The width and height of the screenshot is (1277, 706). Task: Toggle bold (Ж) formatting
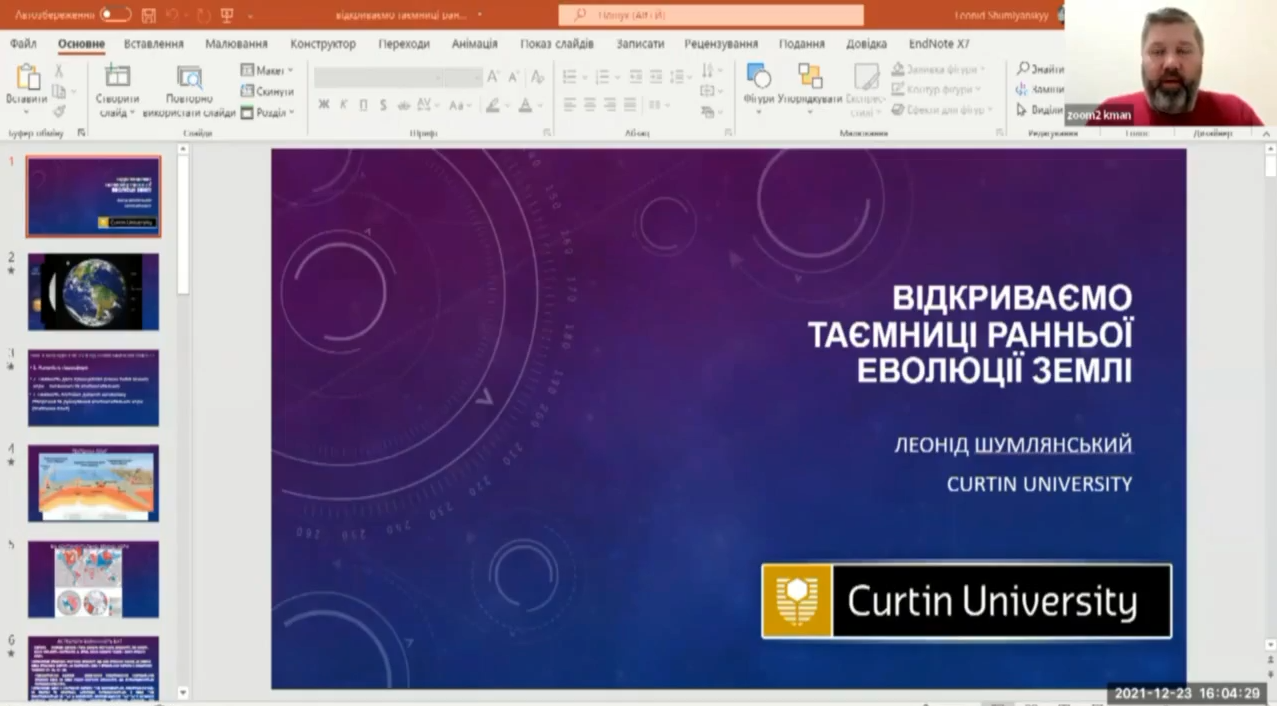pyautogui.click(x=324, y=105)
